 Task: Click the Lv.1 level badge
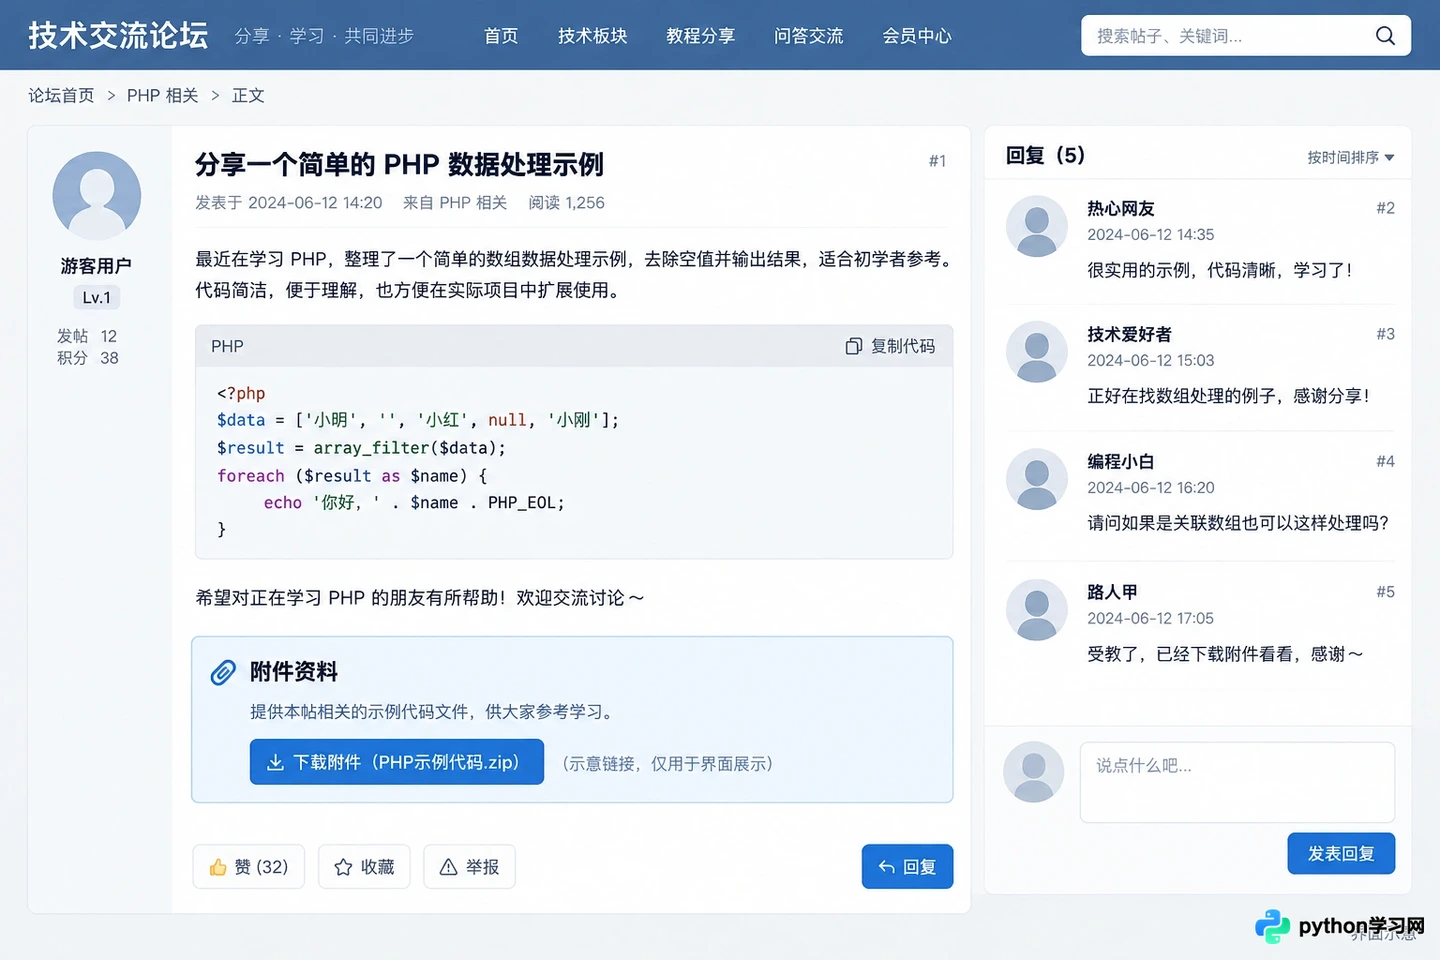pos(97,298)
